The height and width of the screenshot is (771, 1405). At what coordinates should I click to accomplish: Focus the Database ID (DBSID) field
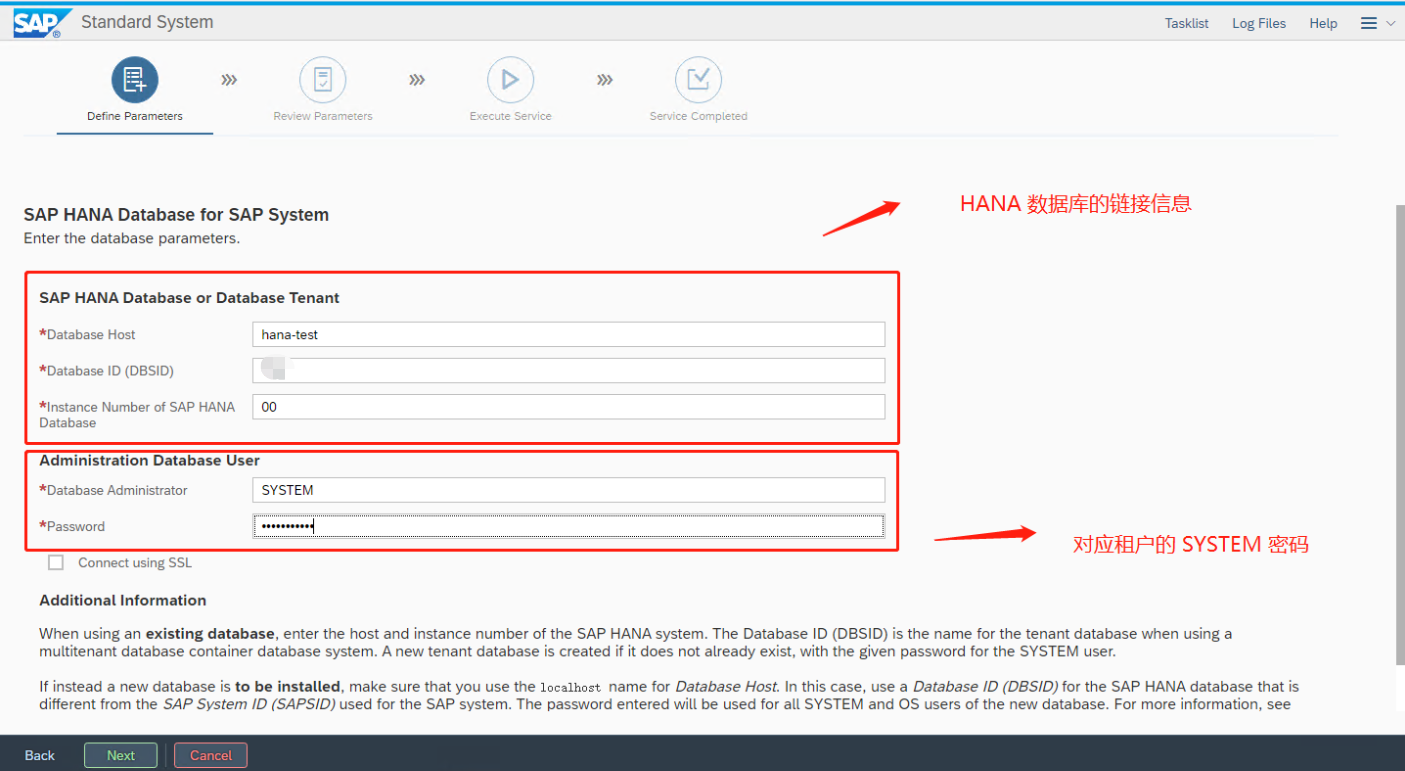568,371
